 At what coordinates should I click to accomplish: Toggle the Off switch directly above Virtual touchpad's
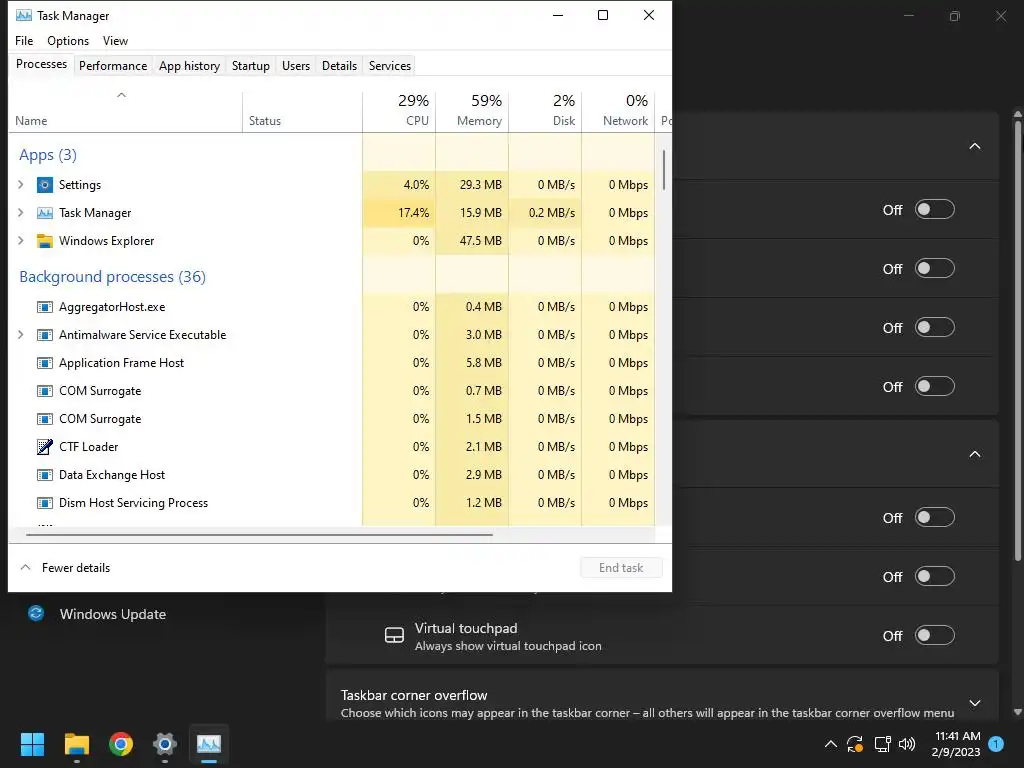(x=935, y=577)
